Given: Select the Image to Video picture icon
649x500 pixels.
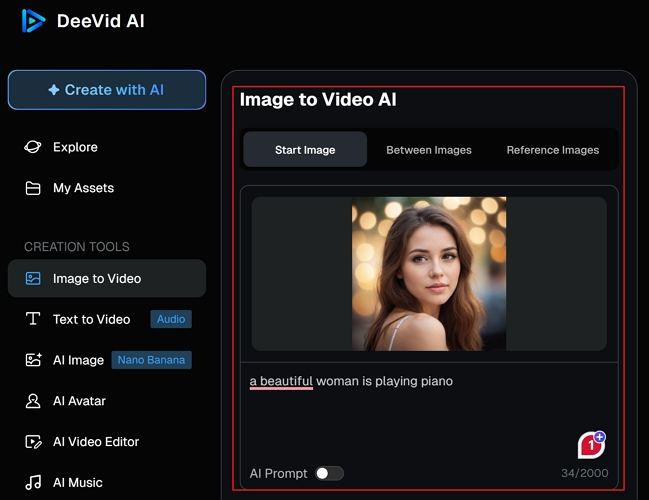Looking at the screenshot, I should pyautogui.click(x=33, y=279).
